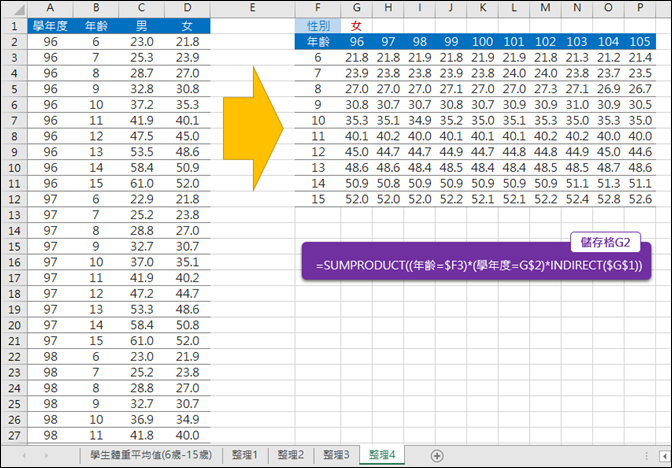
Task: Select cell C8 showing 47.5
Action: coord(141,136)
